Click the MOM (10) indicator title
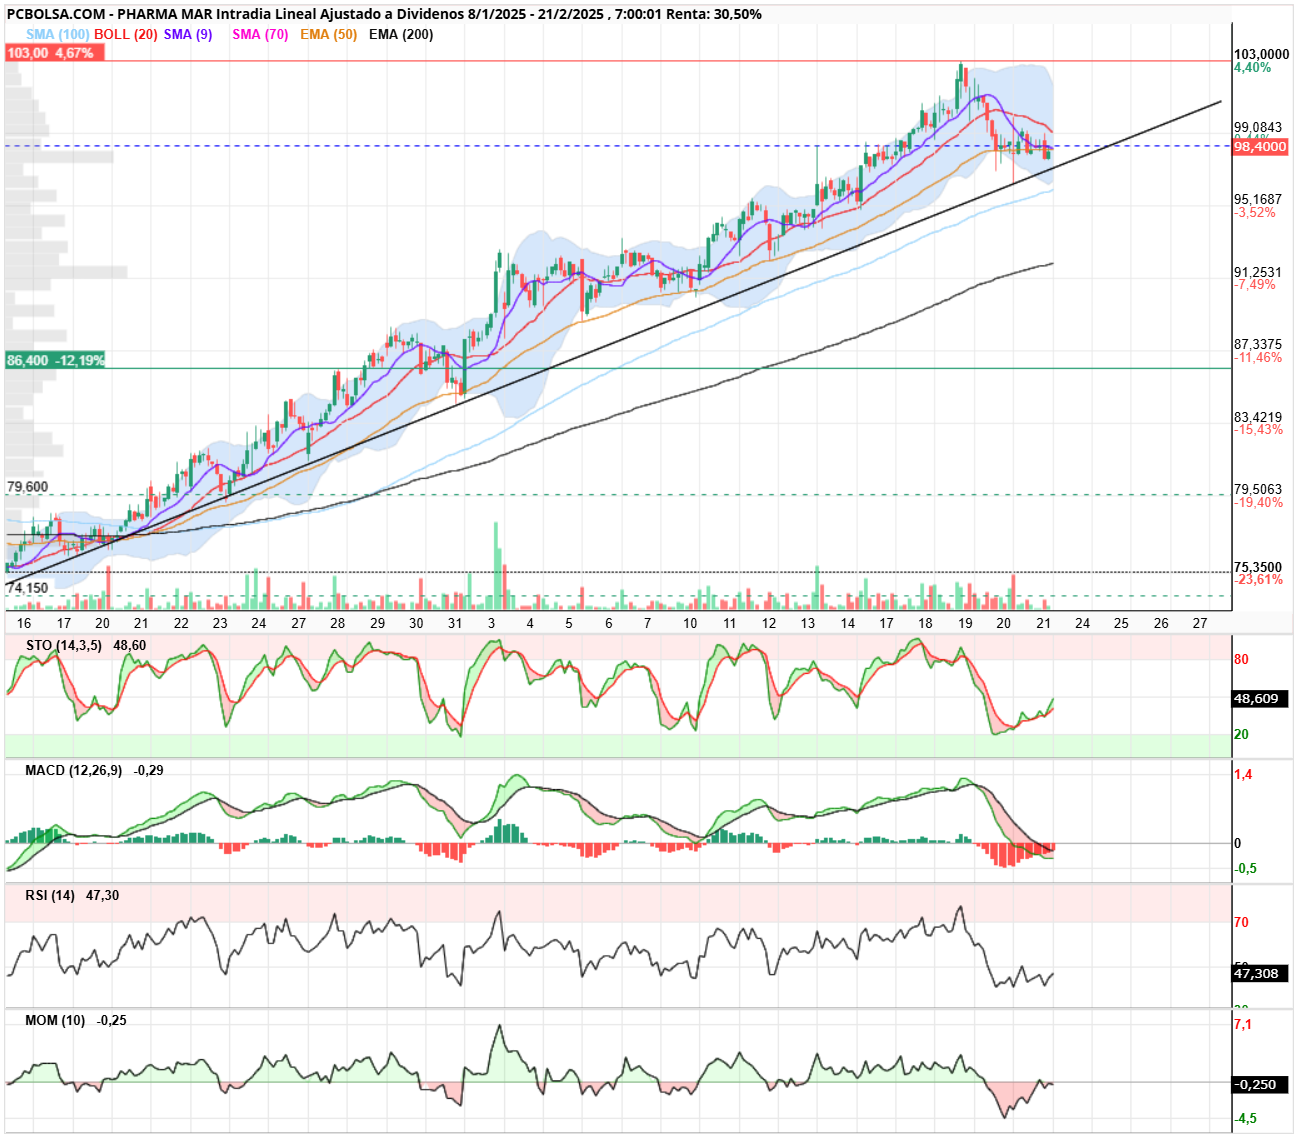 pyautogui.click(x=55, y=1020)
